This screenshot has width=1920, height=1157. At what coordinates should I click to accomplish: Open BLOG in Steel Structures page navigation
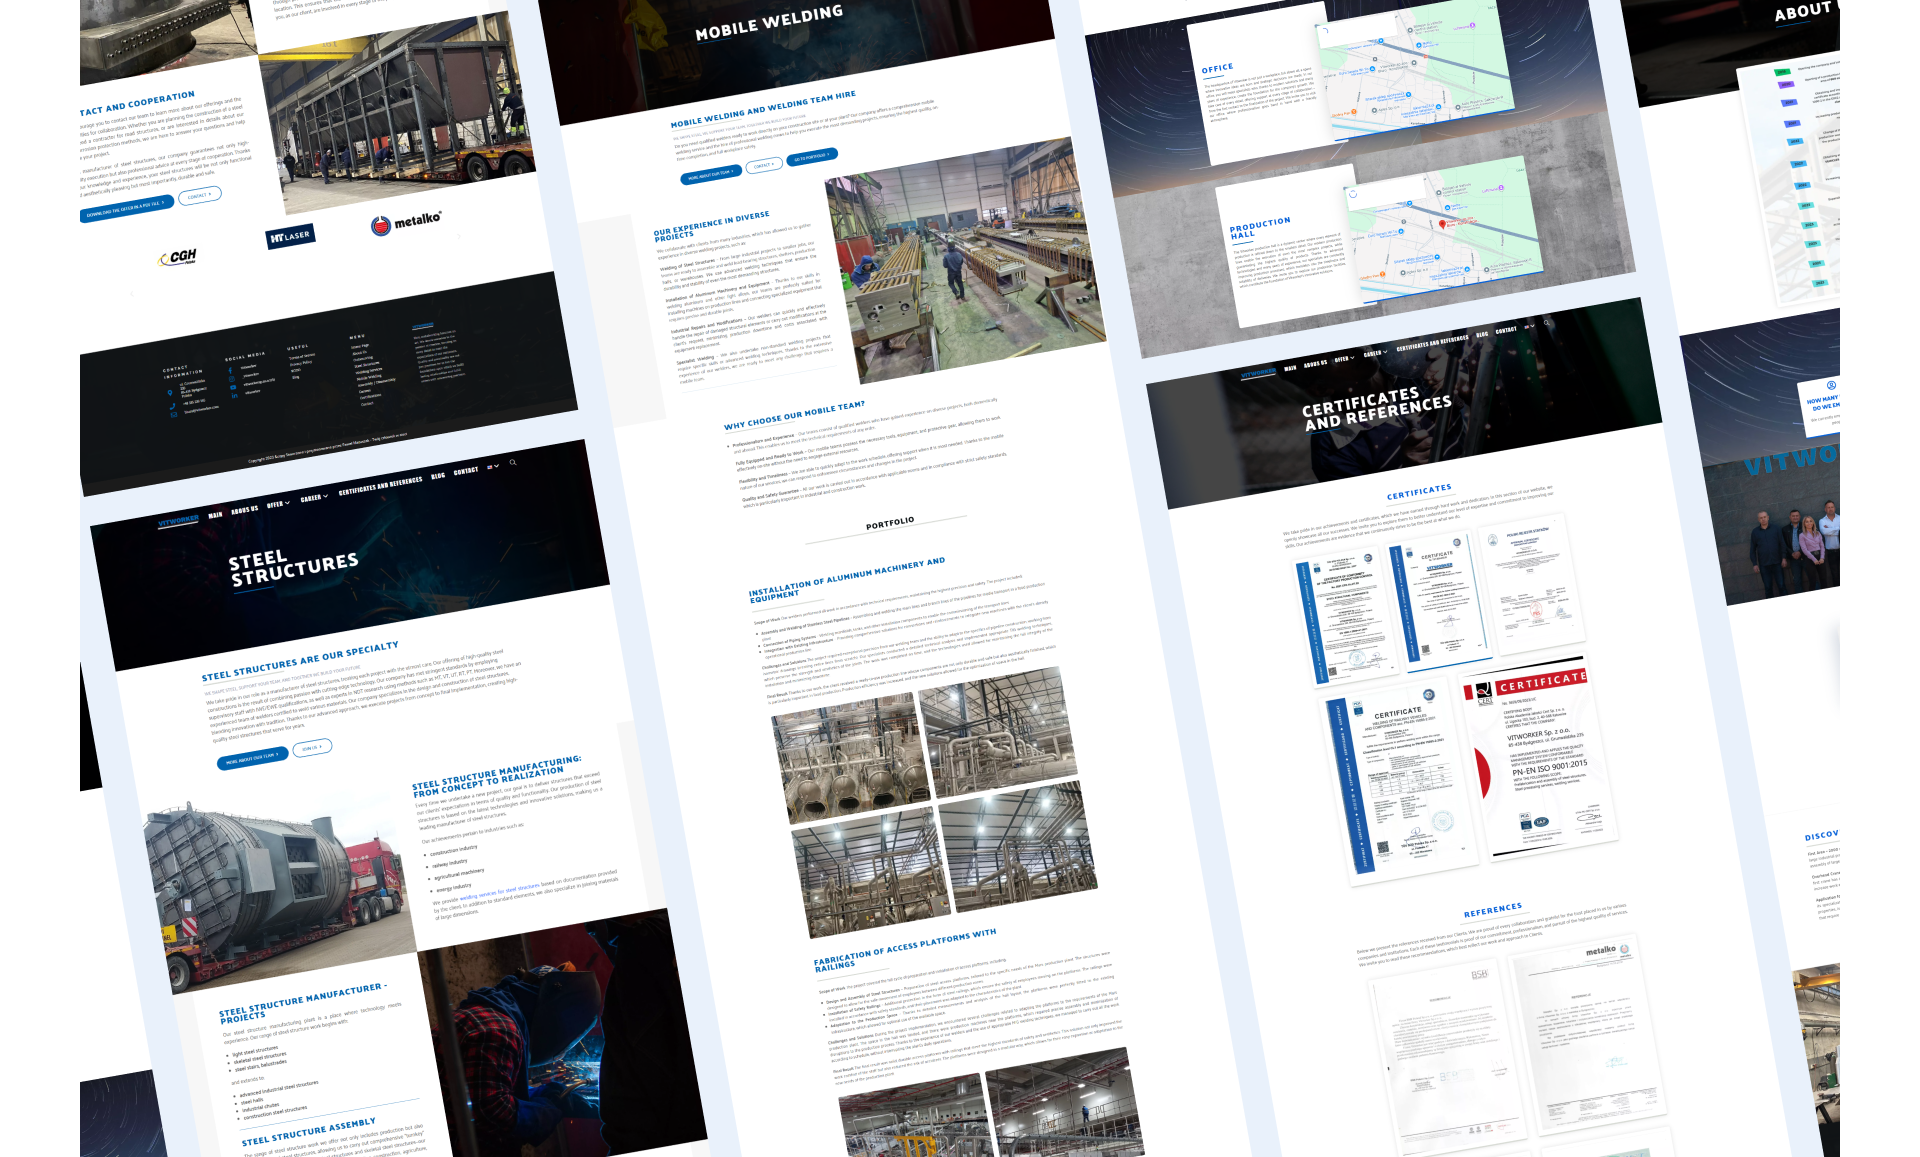(438, 476)
